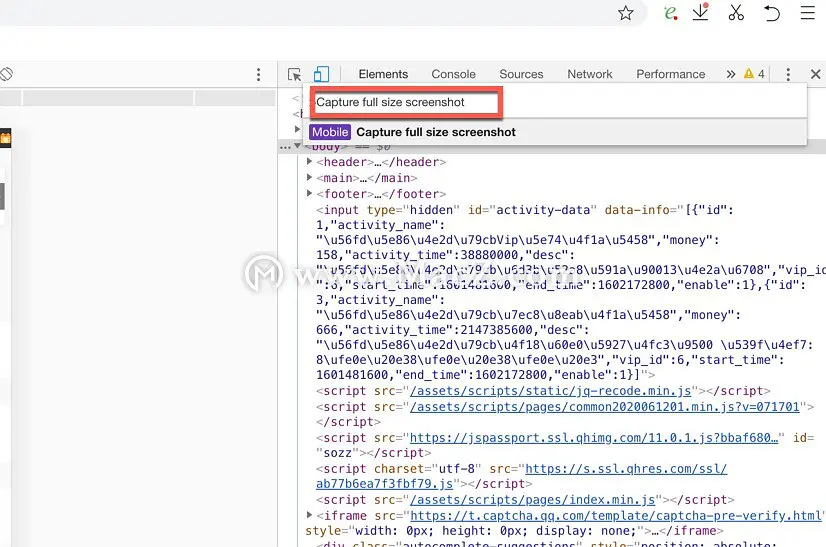Open the green e extension icon
Screen dimensions: 826x547
[x=670, y=13]
